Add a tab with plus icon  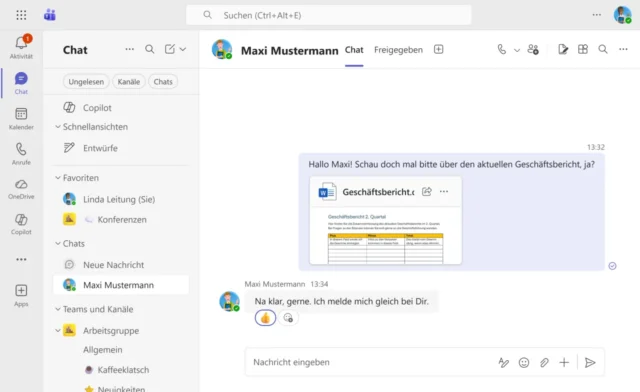tap(438, 49)
